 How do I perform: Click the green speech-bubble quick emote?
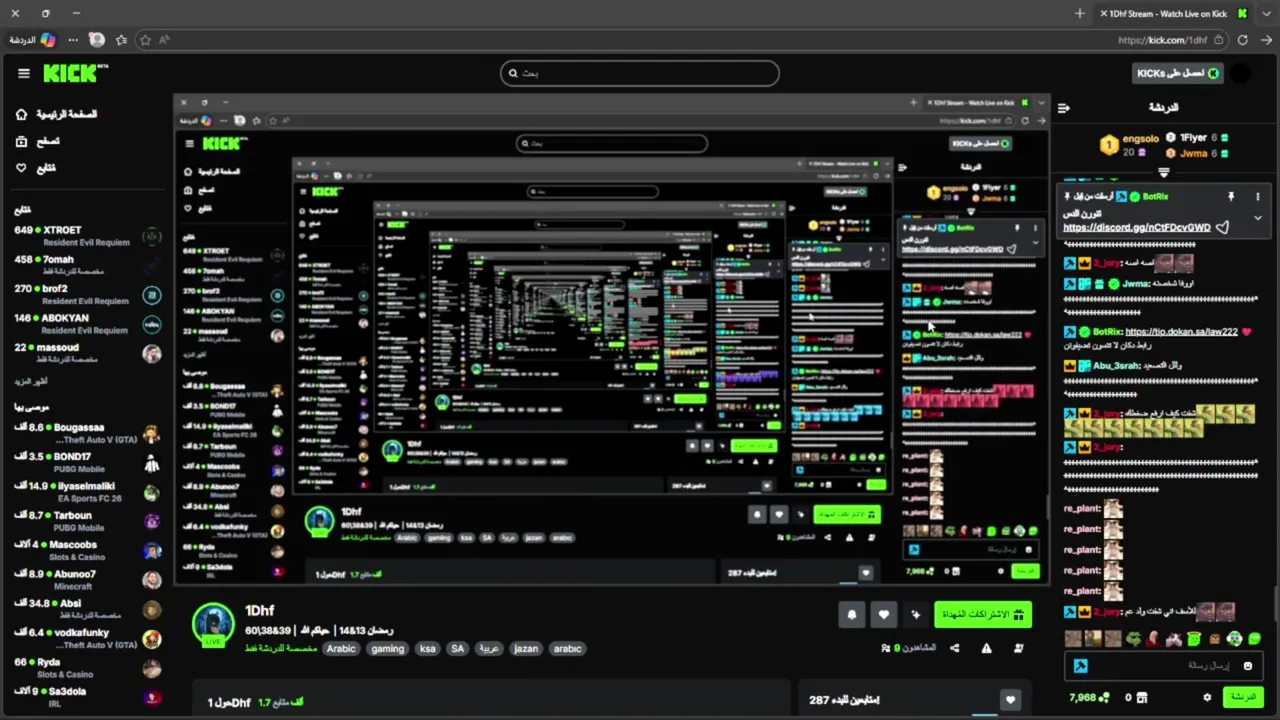pos(1254,639)
